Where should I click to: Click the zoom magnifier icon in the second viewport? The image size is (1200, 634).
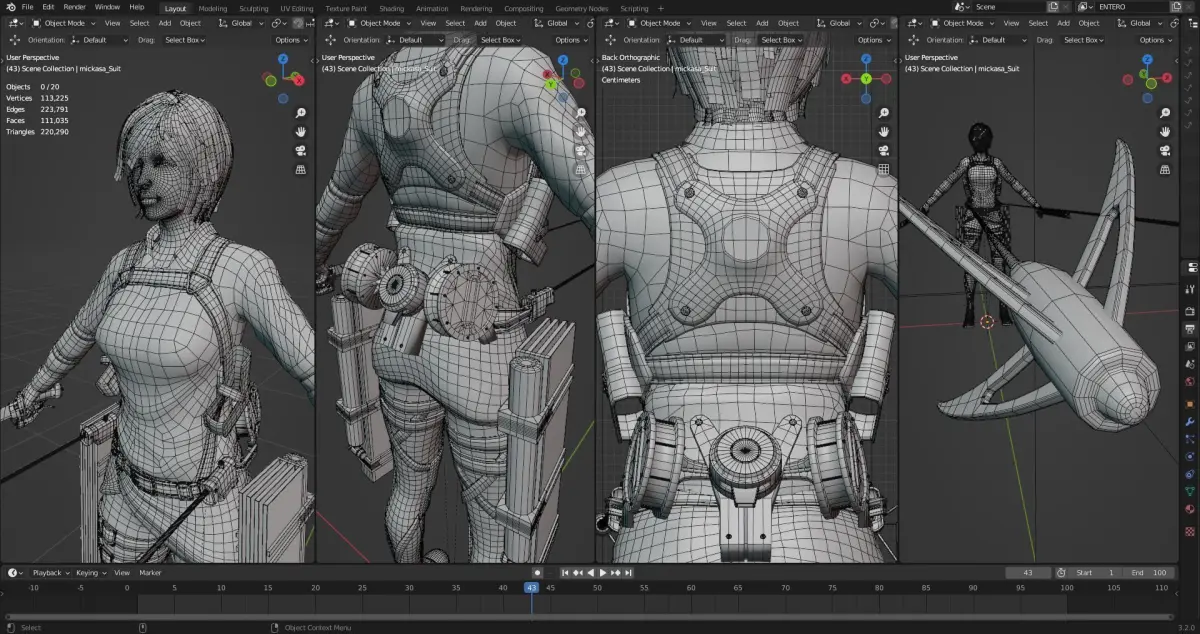pos(580,113)
